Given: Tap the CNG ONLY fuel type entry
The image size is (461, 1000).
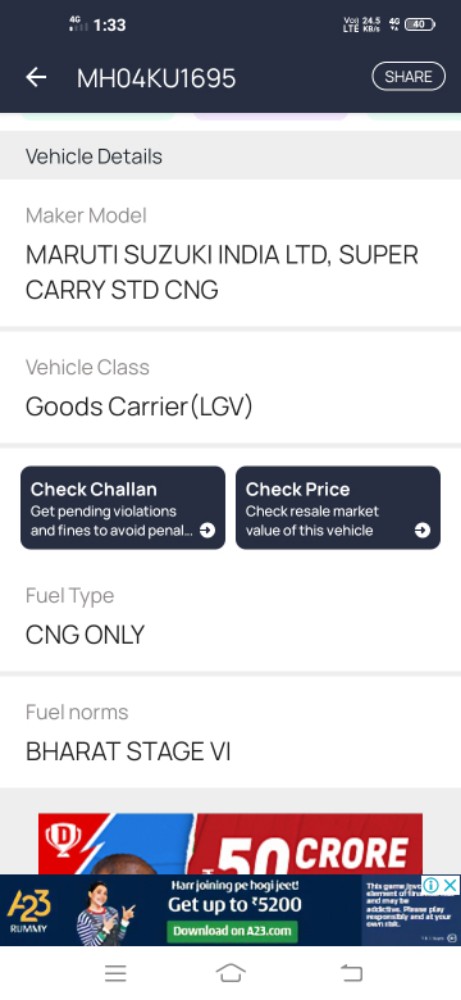Looking at the screenshot, I should pyautogui.click(x=85, y=635).
